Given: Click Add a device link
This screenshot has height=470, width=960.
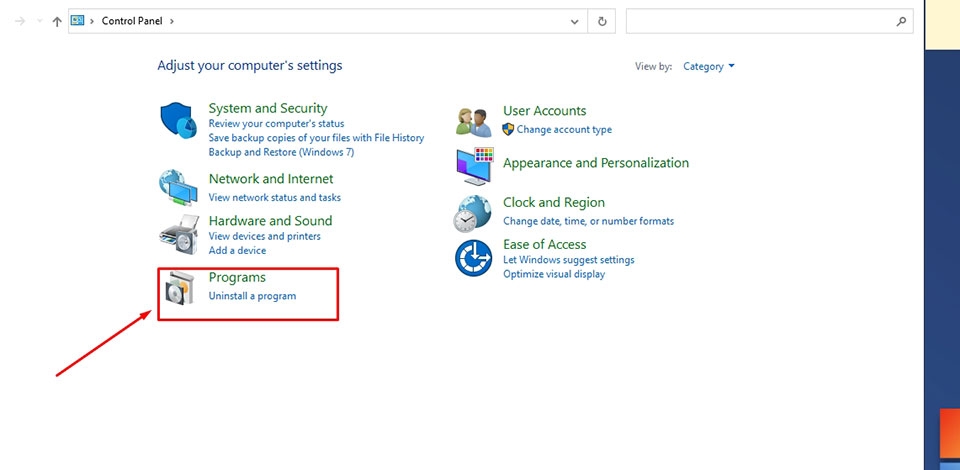Looking at the screenshot, I should (x=237, y=251).
